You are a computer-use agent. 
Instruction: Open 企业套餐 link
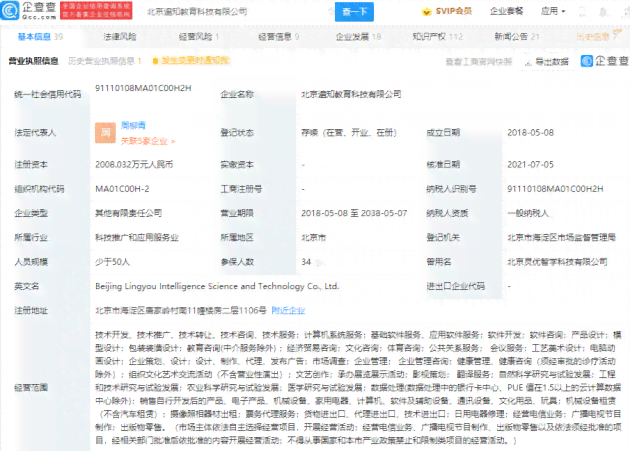click(507, 11)
